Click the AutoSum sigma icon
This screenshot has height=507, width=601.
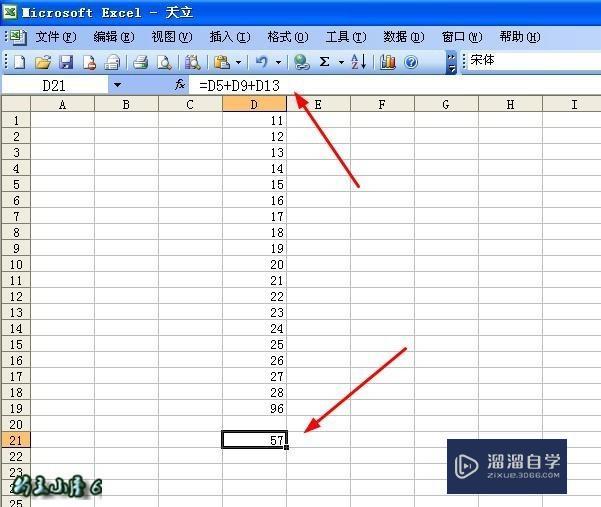pos(325,62)
